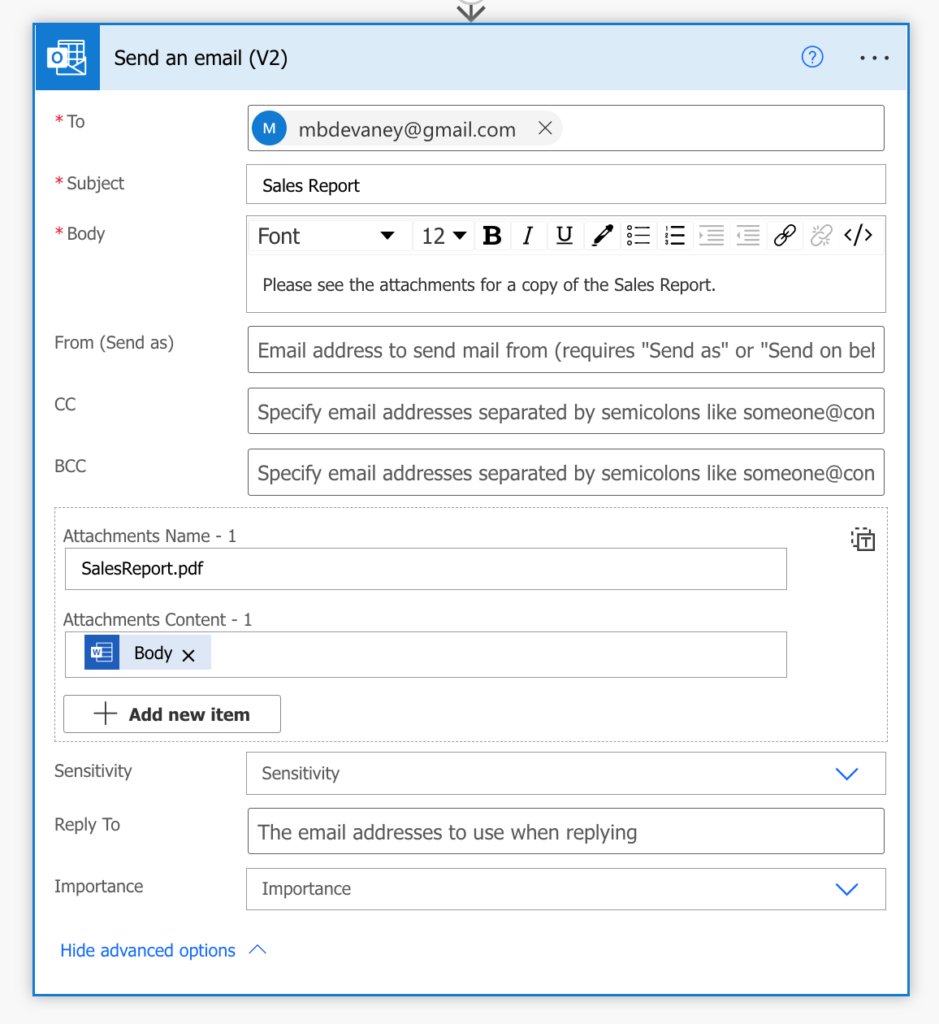Apply underline formatting in the Body editor
This screenshot has height=1024, width=939.
[564, 235]
